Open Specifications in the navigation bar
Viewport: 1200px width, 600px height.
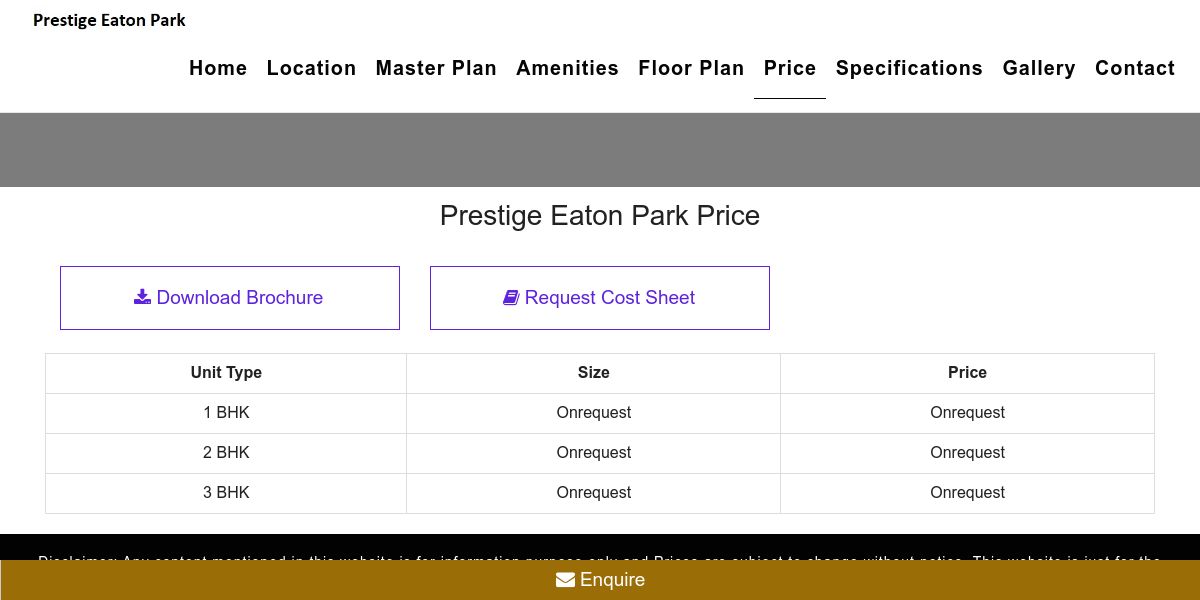(909, 68)
